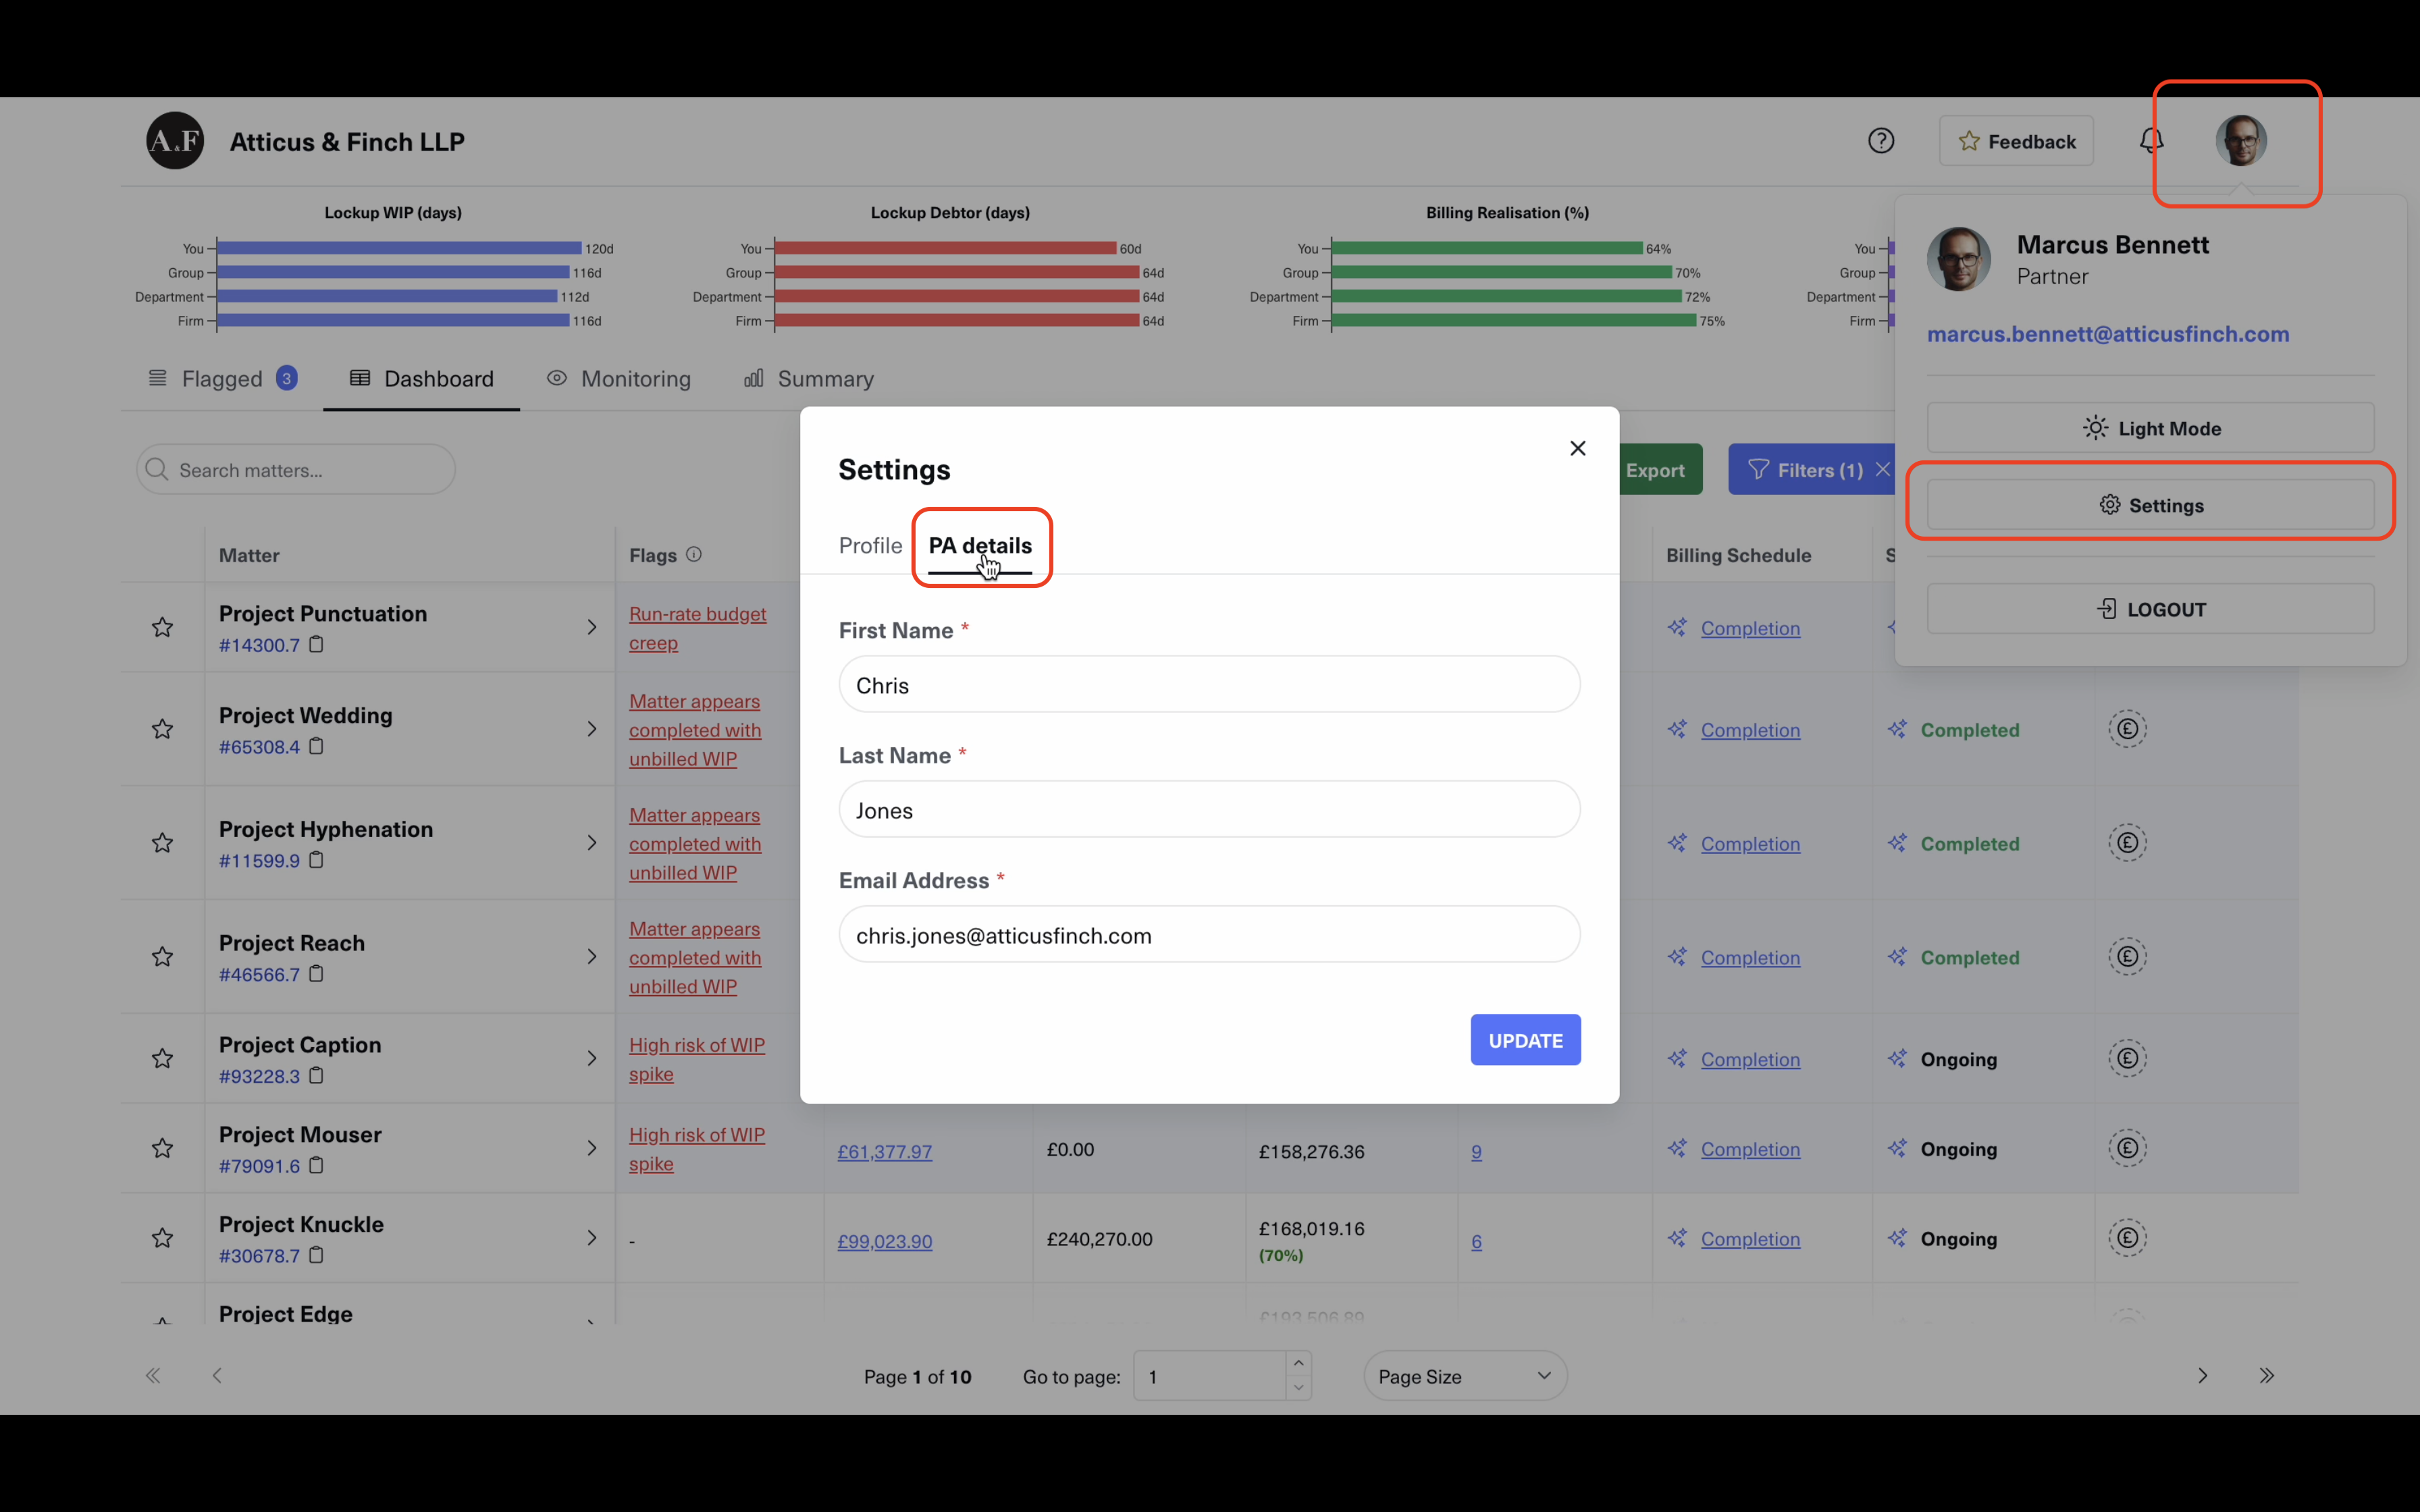
Task: Switch to the Profile tab
Action: pyautogui.click(x=870, y=546)
